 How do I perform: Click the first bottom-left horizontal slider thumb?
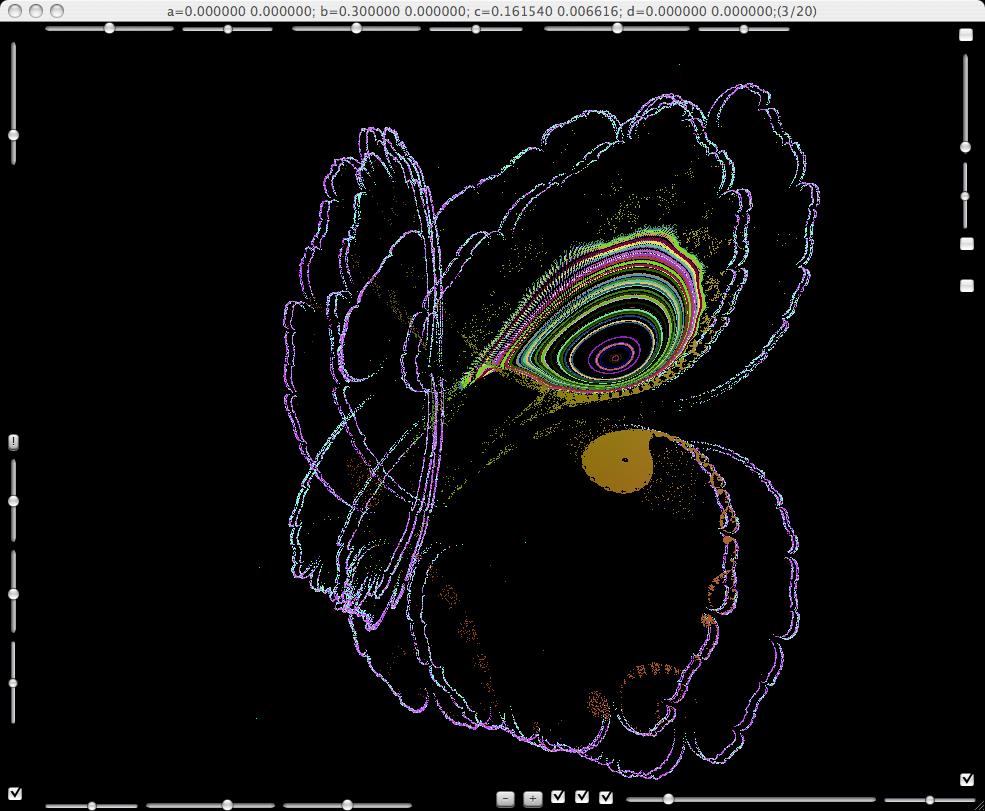click(92, 806)
